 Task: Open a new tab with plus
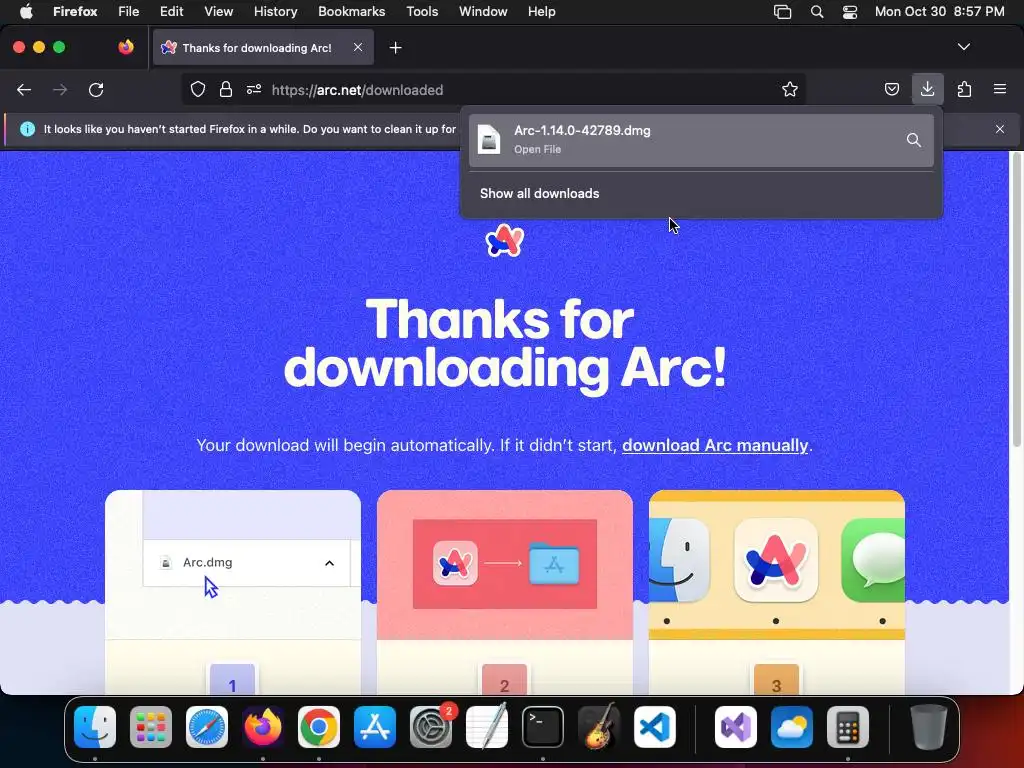tap(395, 48)
